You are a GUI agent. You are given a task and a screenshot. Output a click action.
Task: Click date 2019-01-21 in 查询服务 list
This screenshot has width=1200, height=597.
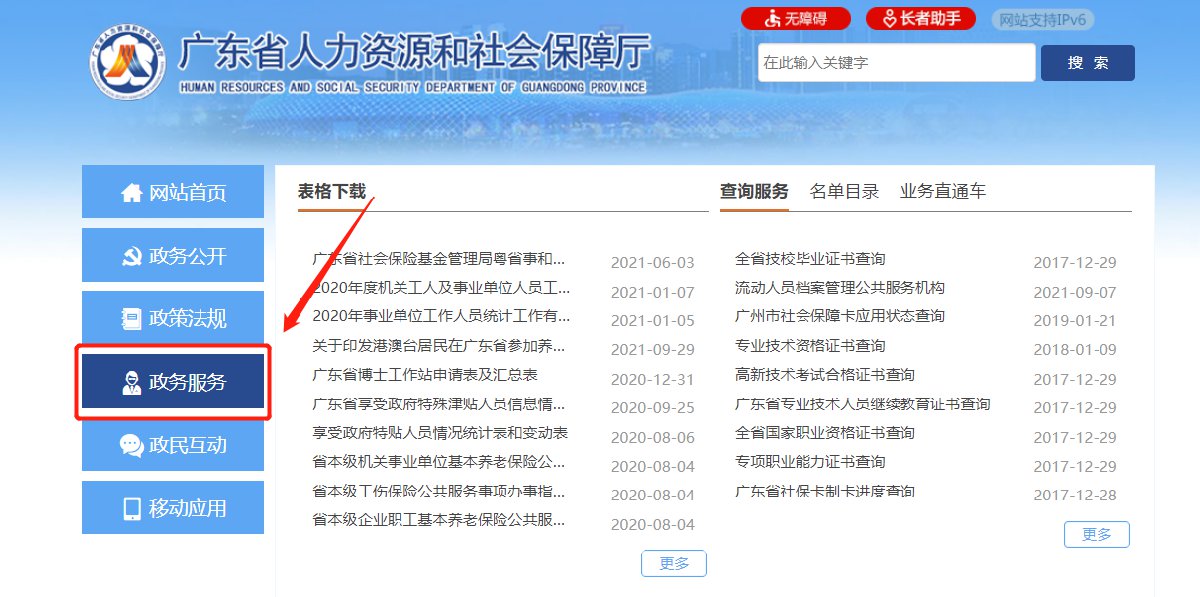coord(1075,321)
